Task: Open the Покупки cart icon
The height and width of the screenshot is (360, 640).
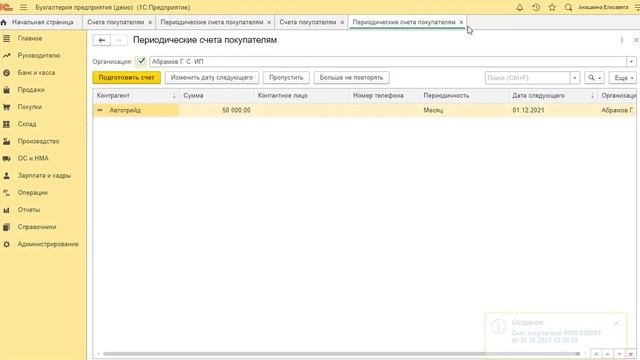Action: pyautogui.click(x=6, y=107)
